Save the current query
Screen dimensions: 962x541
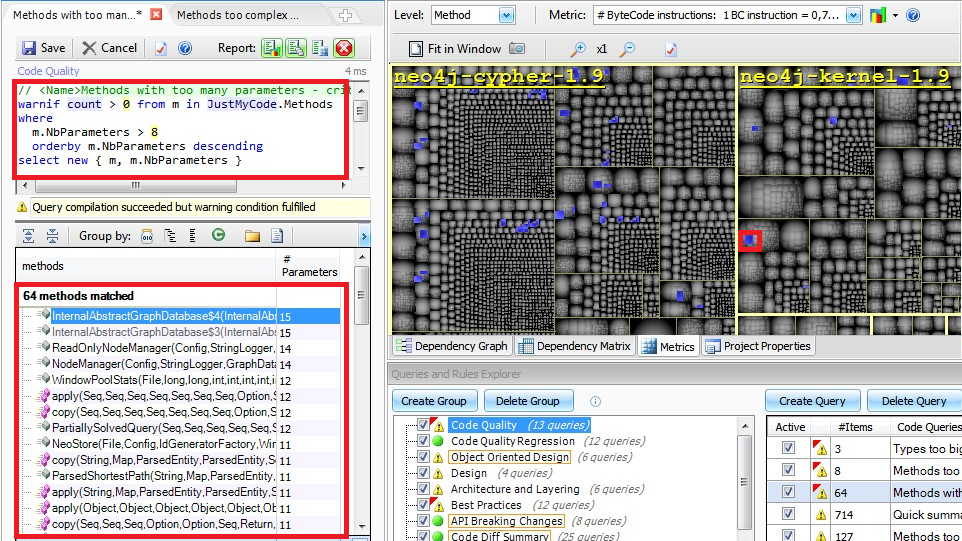(43, 48)
